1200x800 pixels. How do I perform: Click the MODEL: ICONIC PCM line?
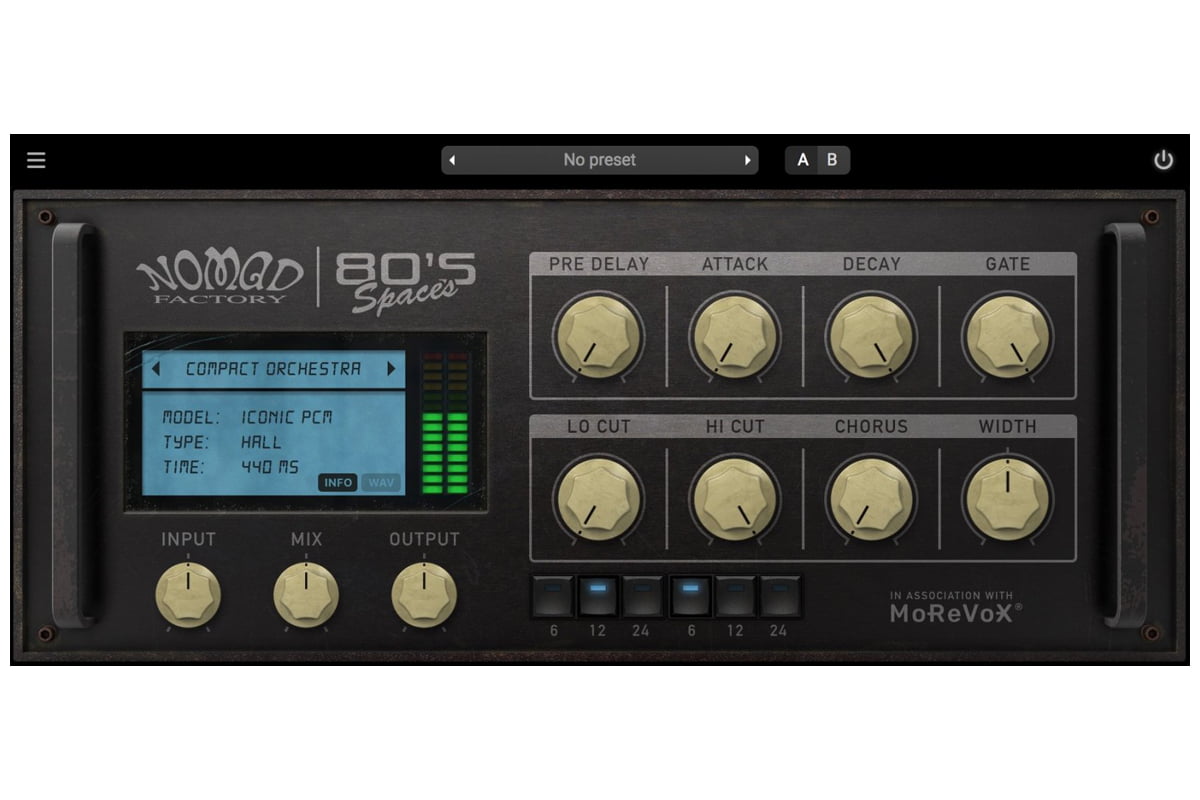(247, 418)
